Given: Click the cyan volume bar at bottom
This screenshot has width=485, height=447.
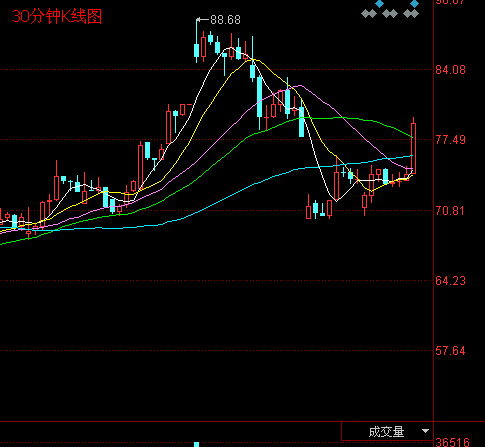Looking at the screenshot, I should (x=197, y=445).
